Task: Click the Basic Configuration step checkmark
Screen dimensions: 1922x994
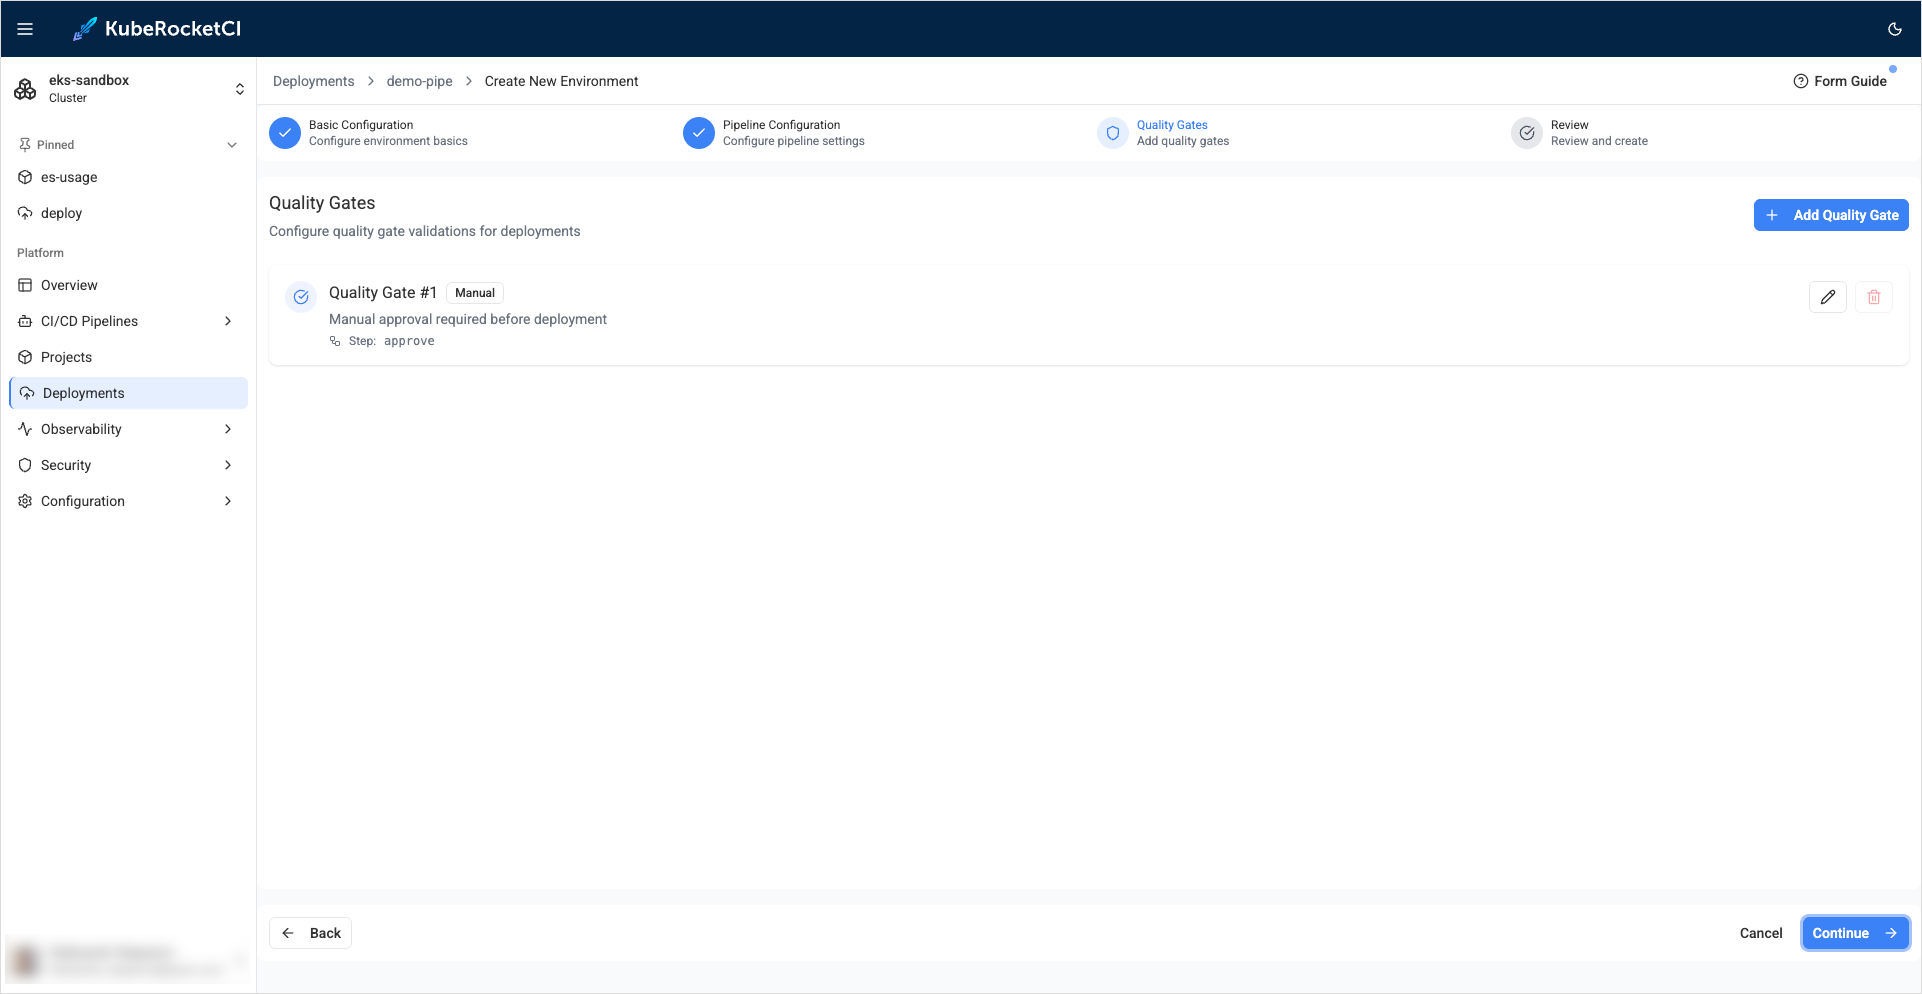Action: pyautogui.click(x=285, y=133)
